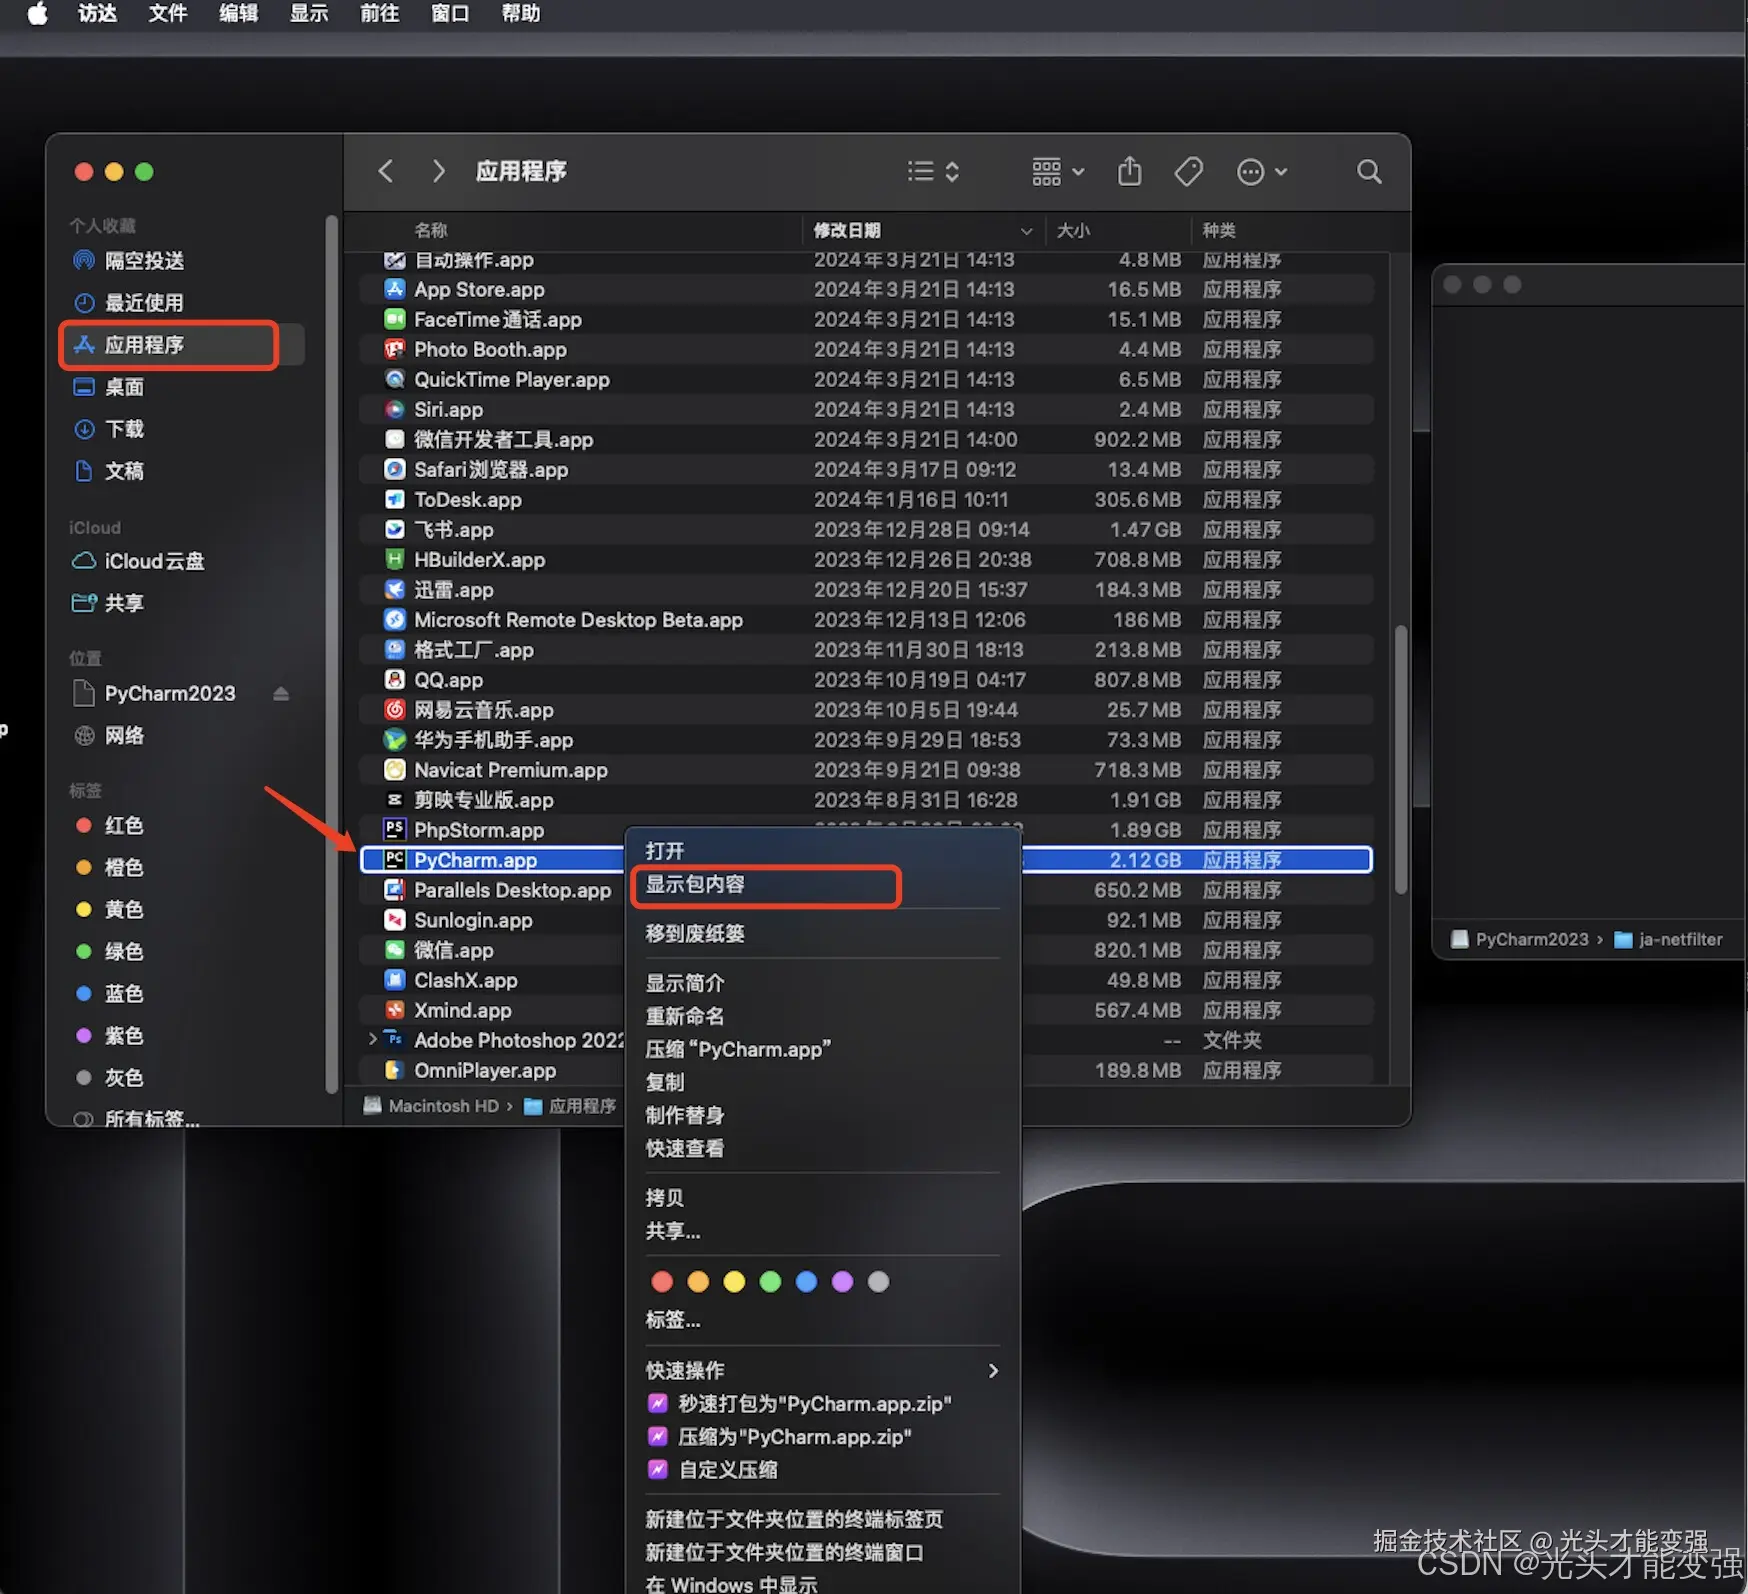Select the Parallels Desktop.app row

(866, 890)
